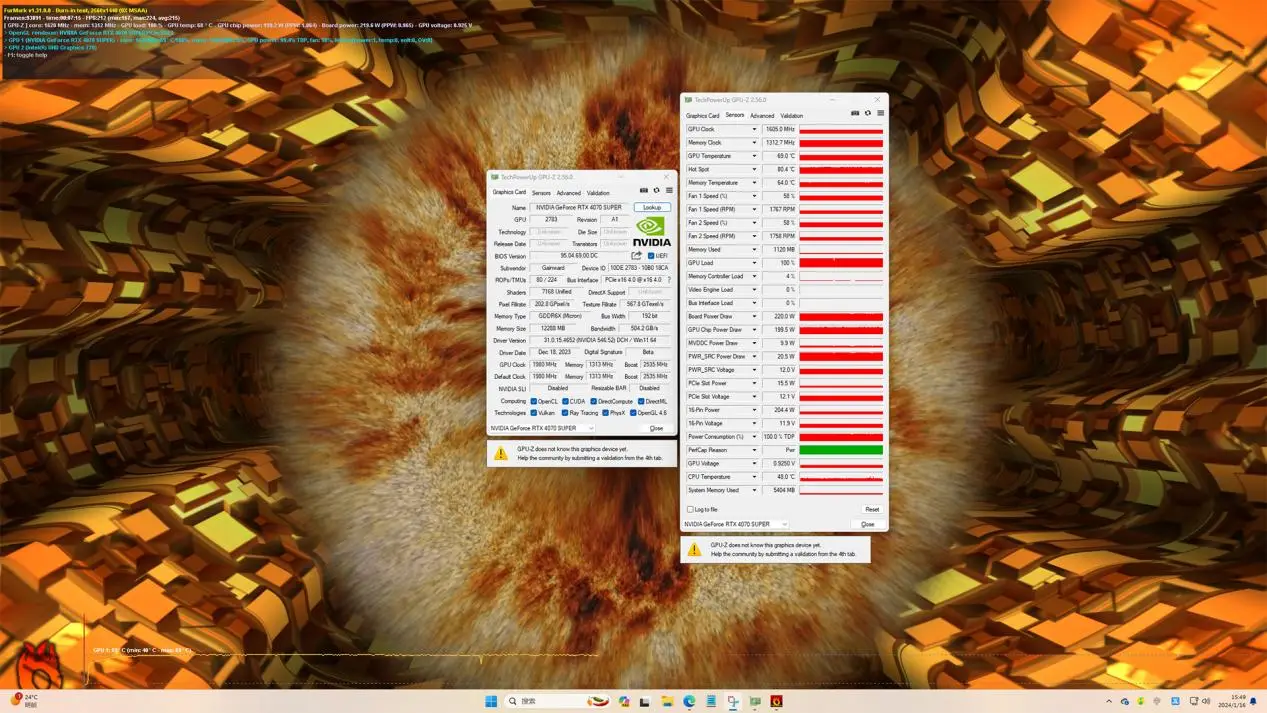Open Microsoft Edge from the taskbar
1267x713 pixels.
[689, 701]
